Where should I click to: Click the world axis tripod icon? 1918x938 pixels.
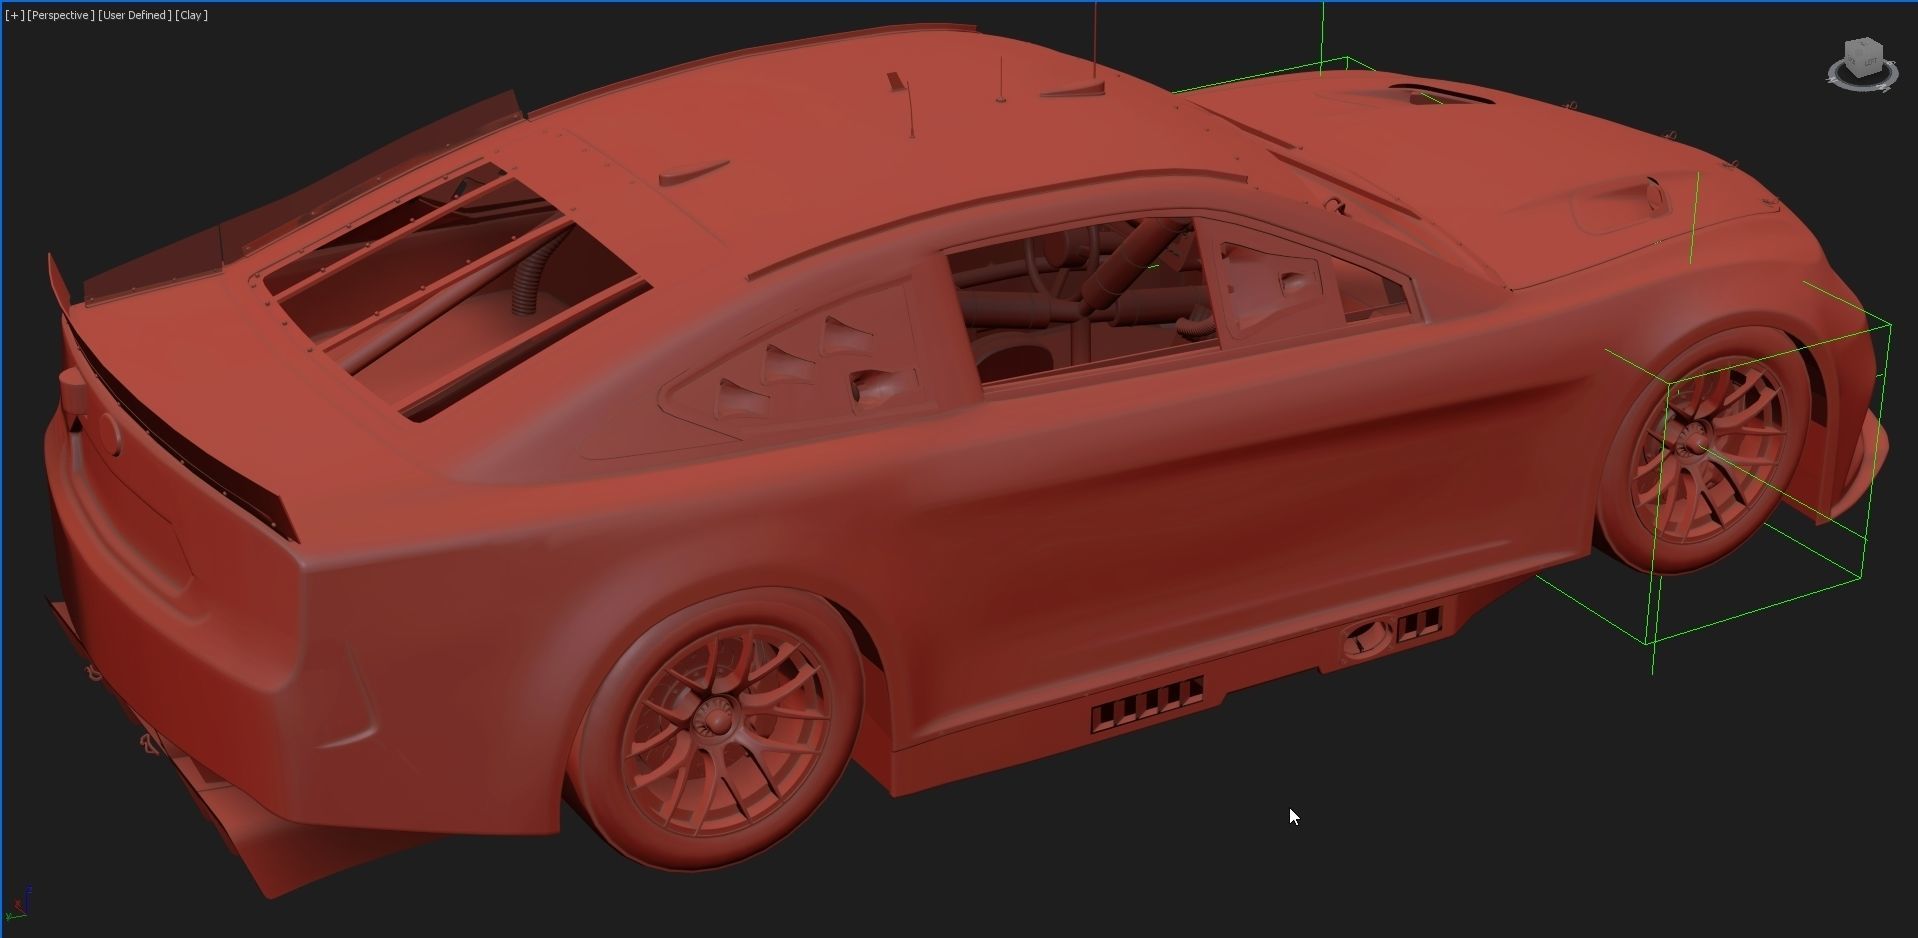(x=18, y=903)
